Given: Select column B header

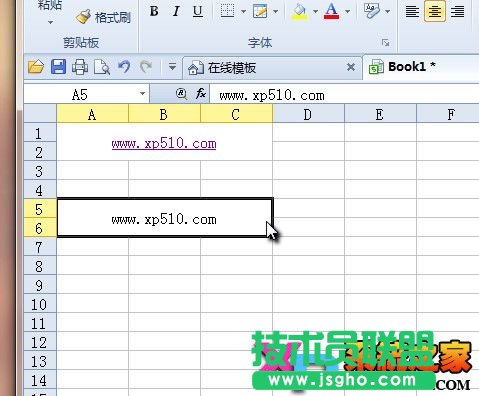Looking at the screenshot, I should (164, 115).
